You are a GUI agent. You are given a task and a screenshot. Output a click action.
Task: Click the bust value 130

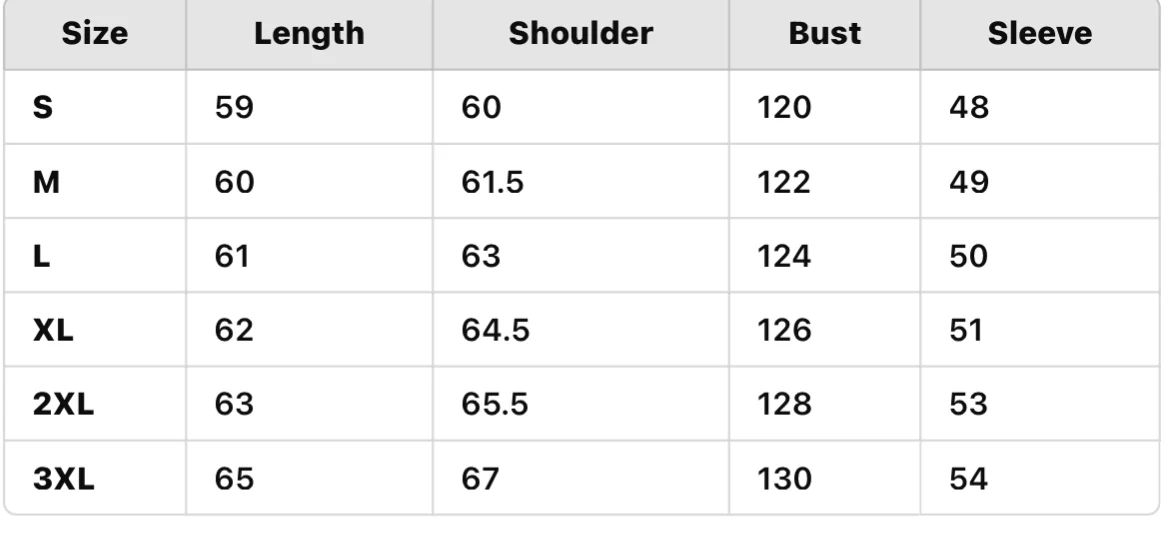pos(783,480)
